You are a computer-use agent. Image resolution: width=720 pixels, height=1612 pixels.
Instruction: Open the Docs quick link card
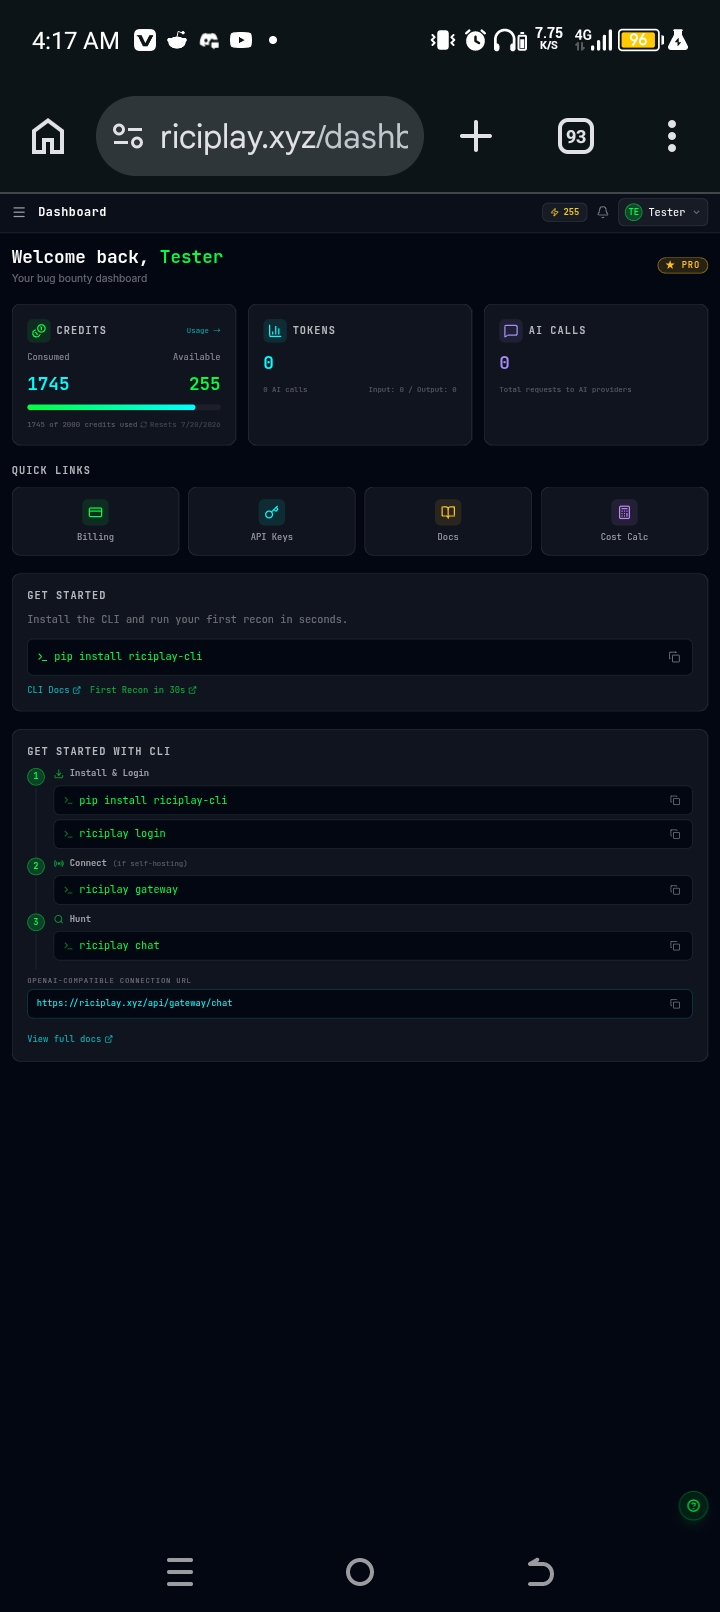[x=448, y=521]
